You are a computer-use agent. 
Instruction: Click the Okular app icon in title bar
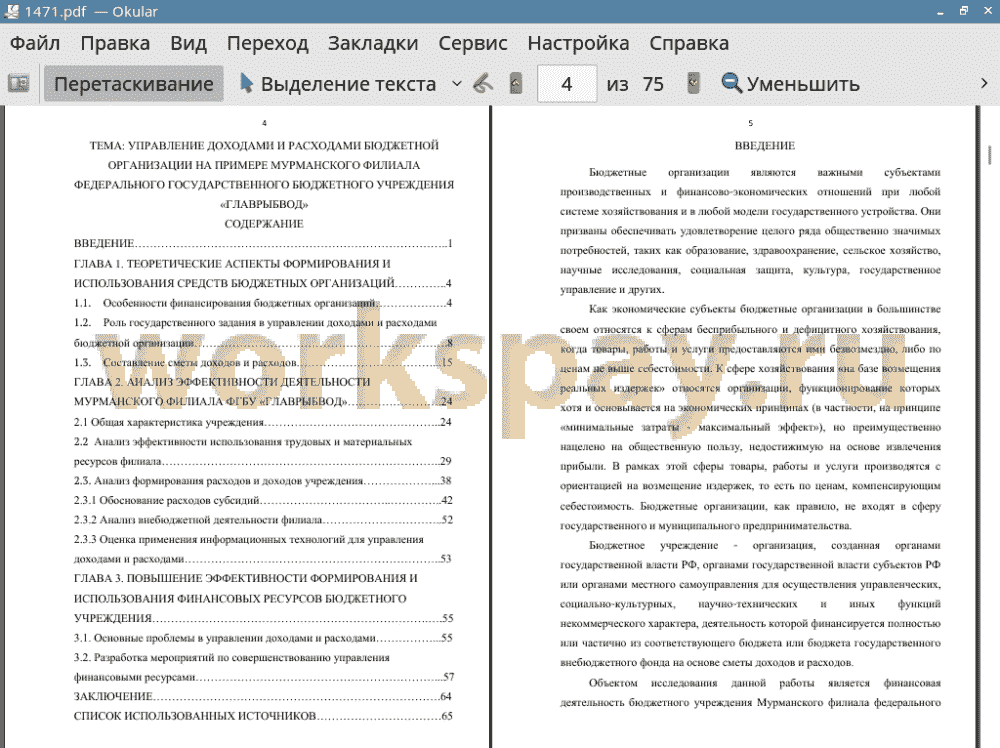click(x=11, y=11)
